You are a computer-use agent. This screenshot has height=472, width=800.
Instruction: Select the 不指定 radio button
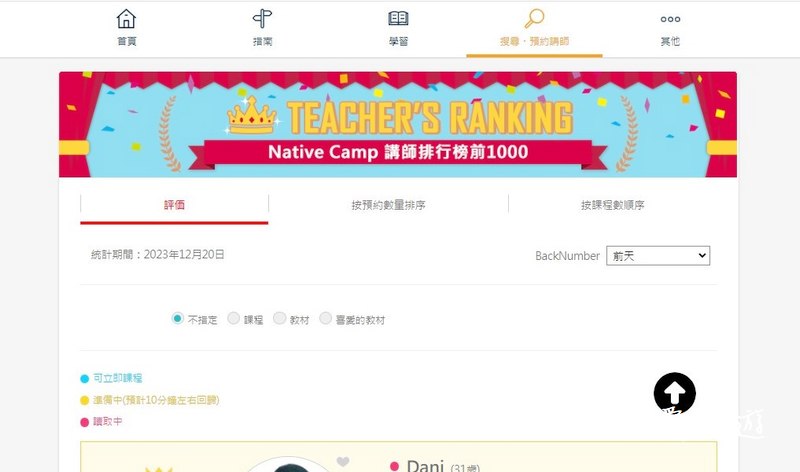click(177, 318)
